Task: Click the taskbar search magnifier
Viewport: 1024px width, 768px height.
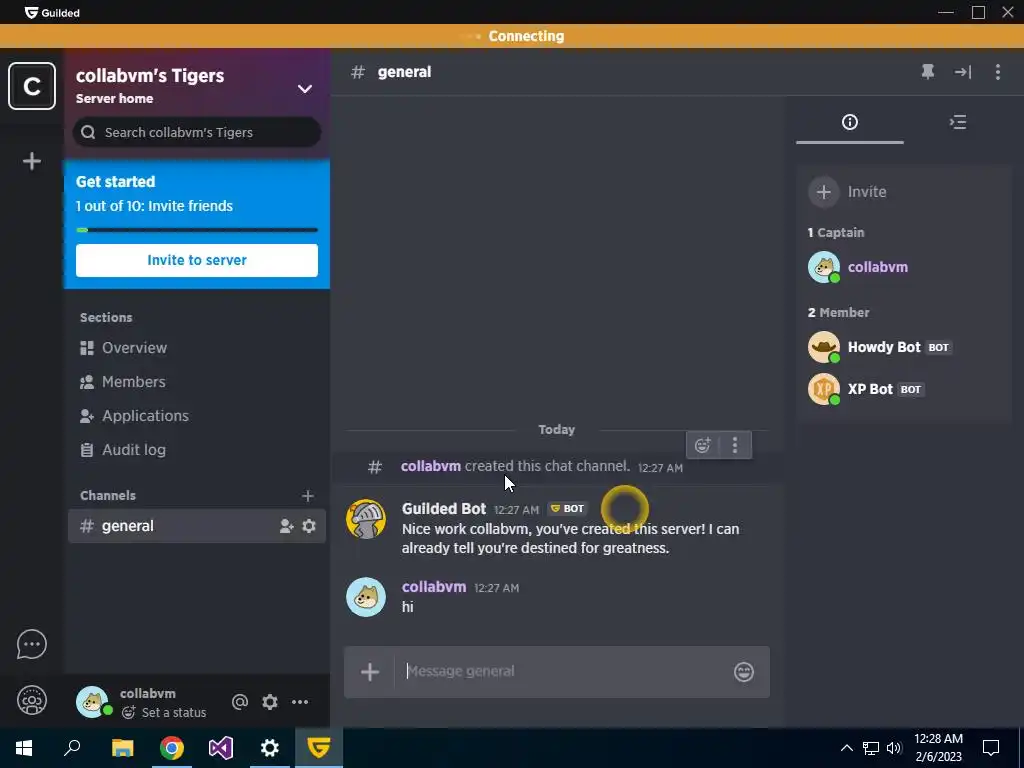Action: tap(72, 748)
